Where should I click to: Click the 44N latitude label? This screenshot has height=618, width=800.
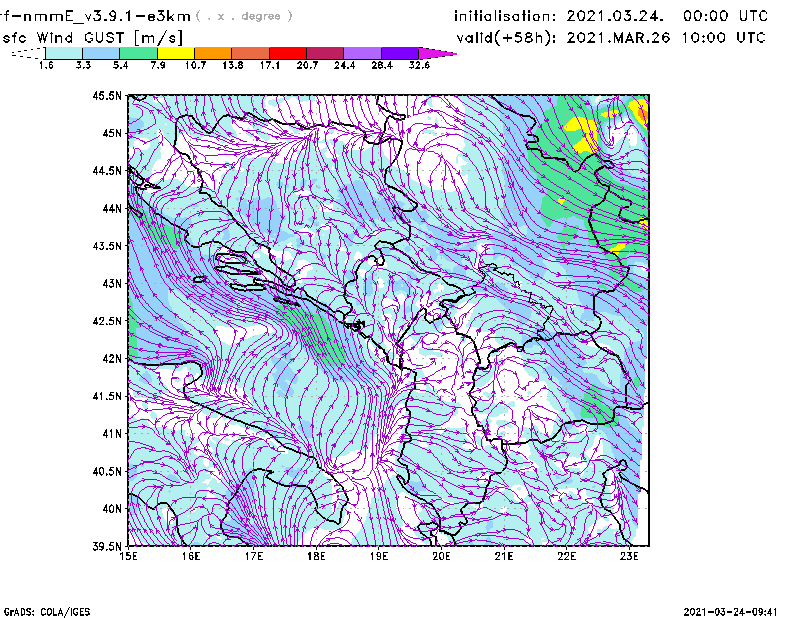pos(112,208)
